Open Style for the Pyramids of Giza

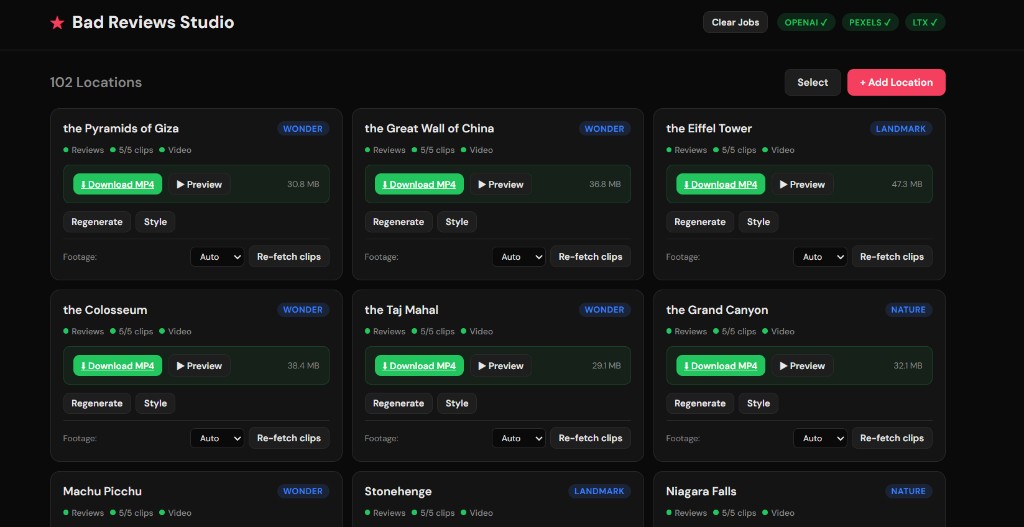point(155,222)
